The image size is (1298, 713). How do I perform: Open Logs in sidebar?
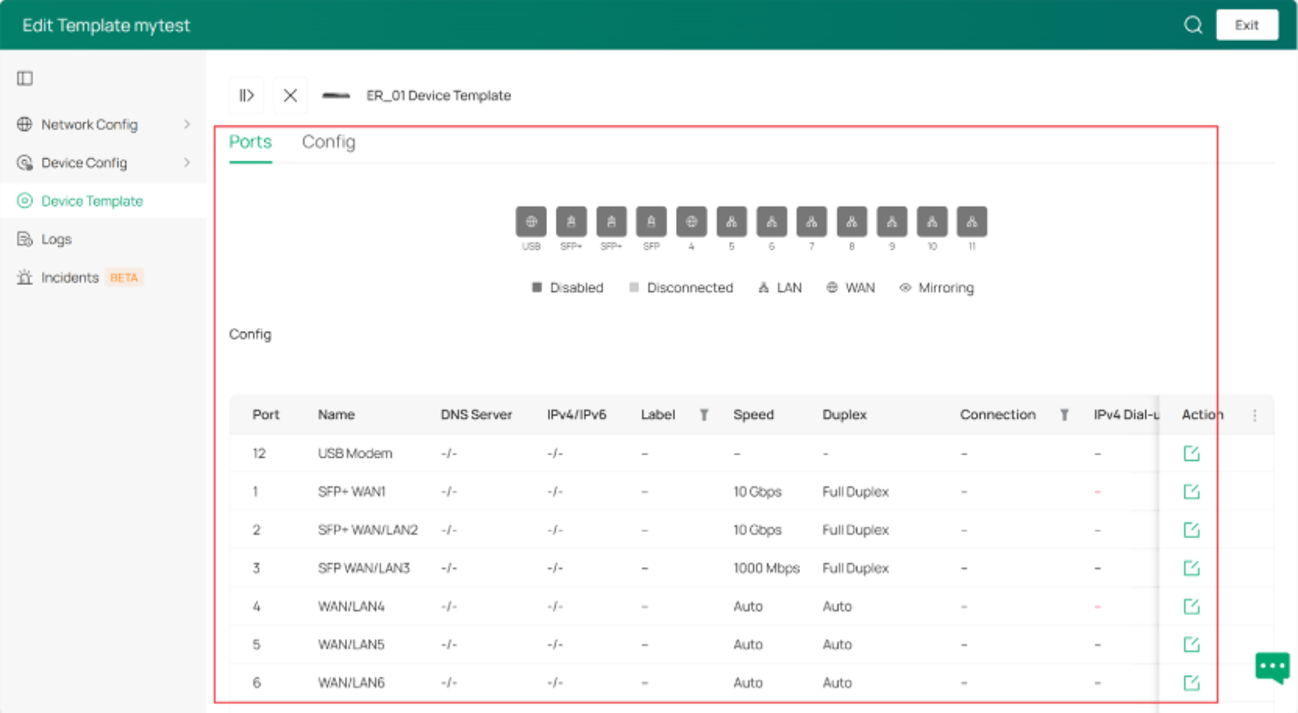tap(56, 239)
